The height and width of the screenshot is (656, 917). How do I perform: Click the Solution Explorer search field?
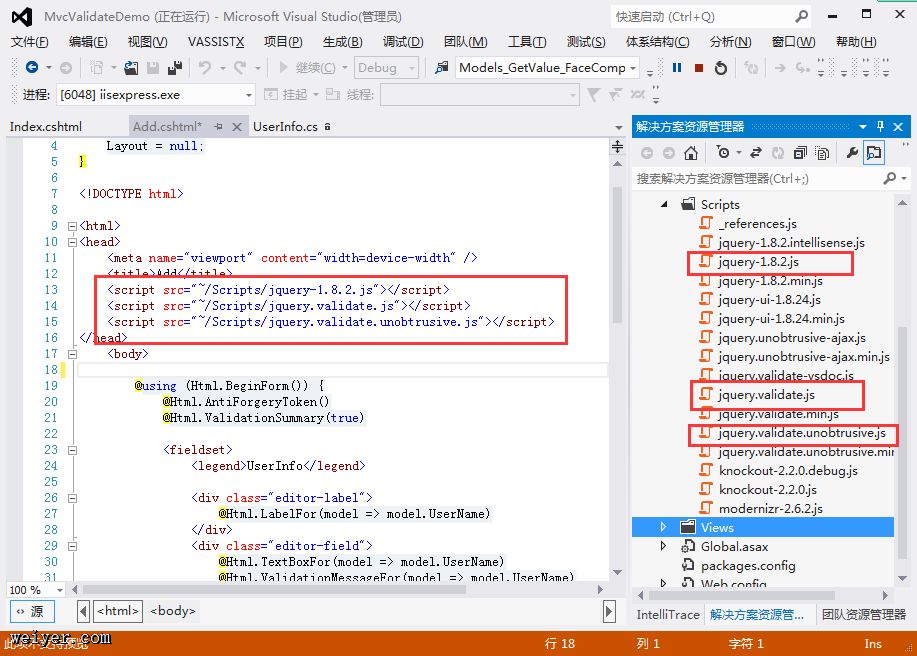[x=755, y=179]
